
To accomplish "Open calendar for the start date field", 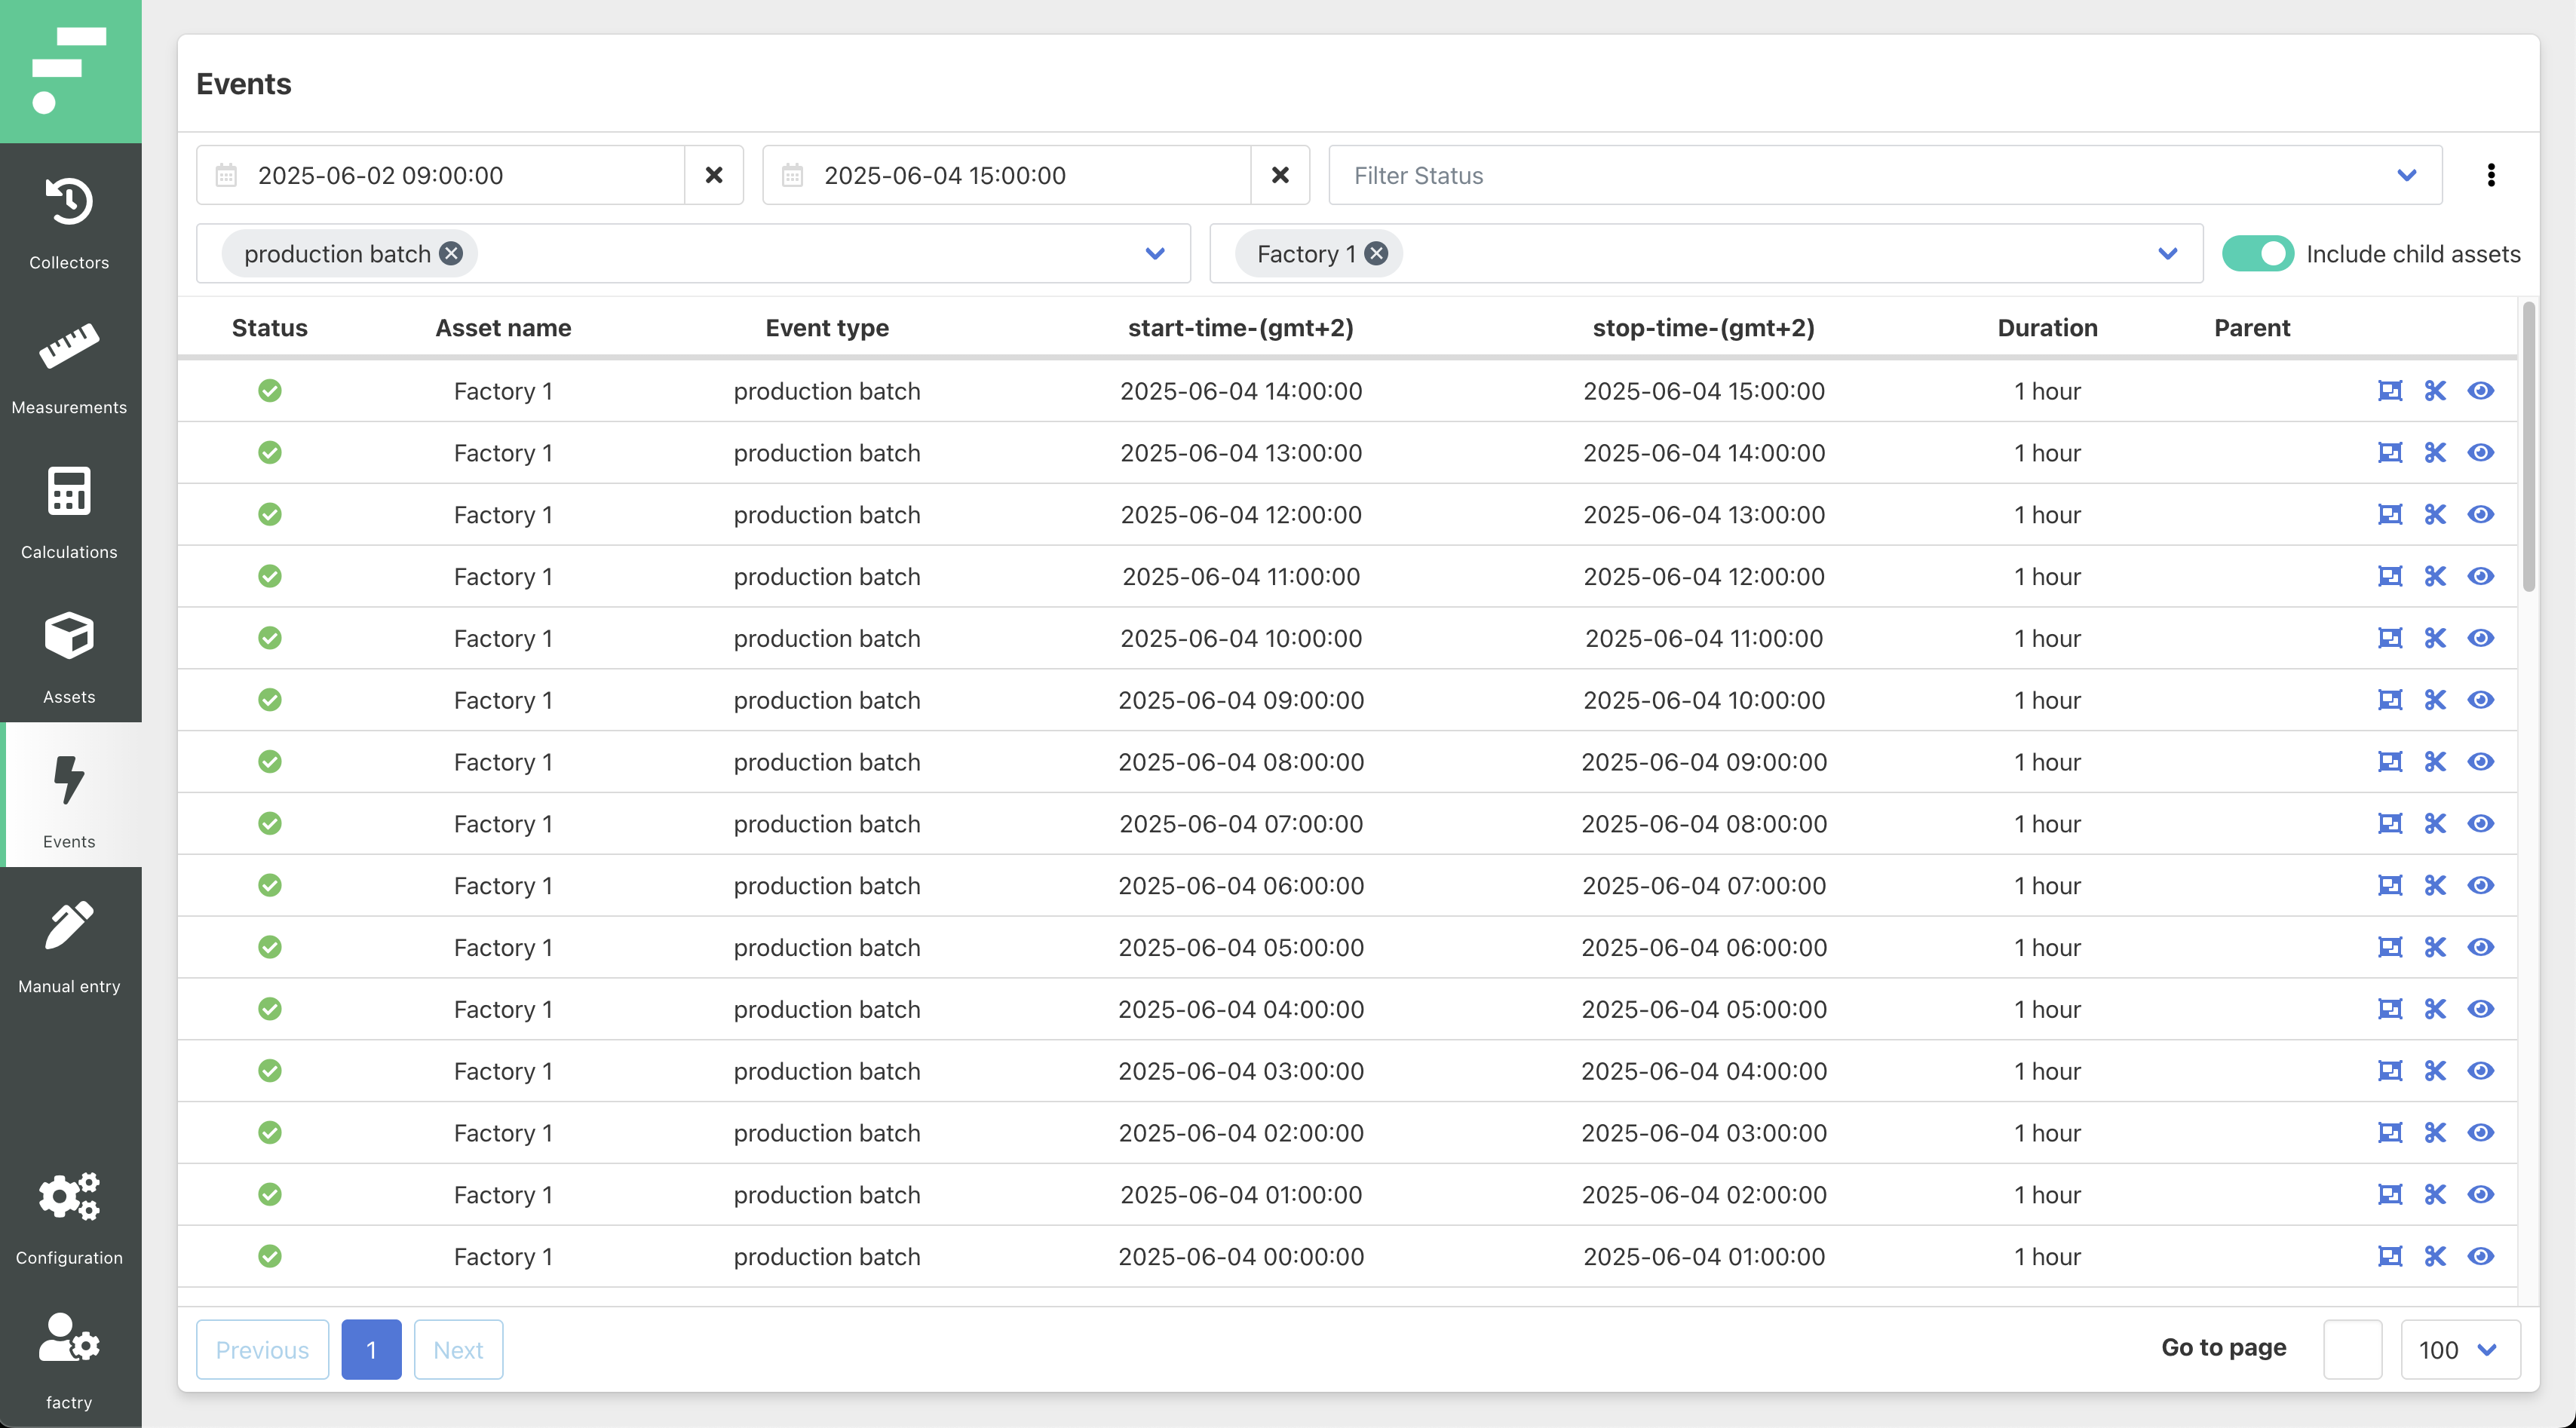I will [227, 175].
